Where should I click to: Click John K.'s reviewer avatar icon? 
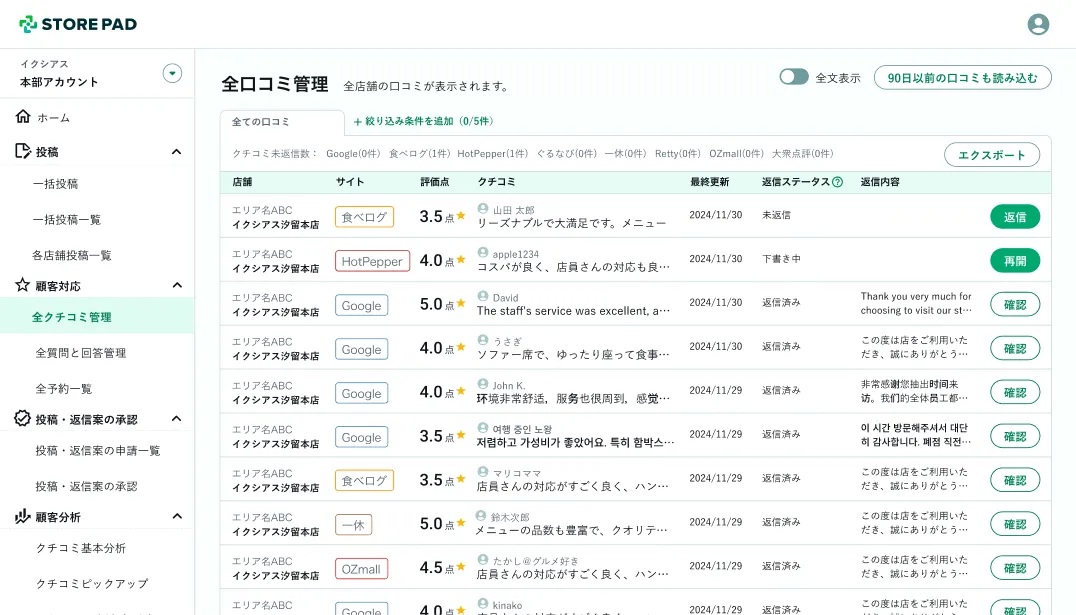point(483,384)
